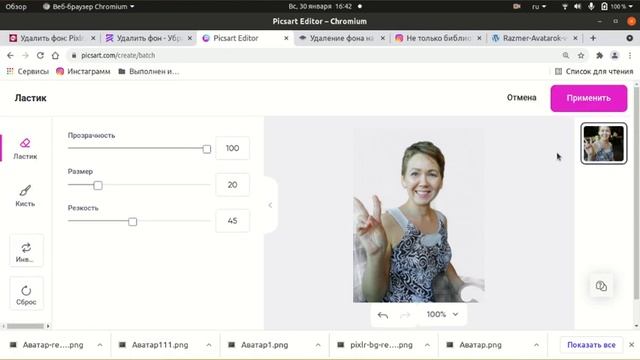The height and width of the screenshot is (360, 640).
Task: Reset edits with the Сброс button
Action: [26, 294]
